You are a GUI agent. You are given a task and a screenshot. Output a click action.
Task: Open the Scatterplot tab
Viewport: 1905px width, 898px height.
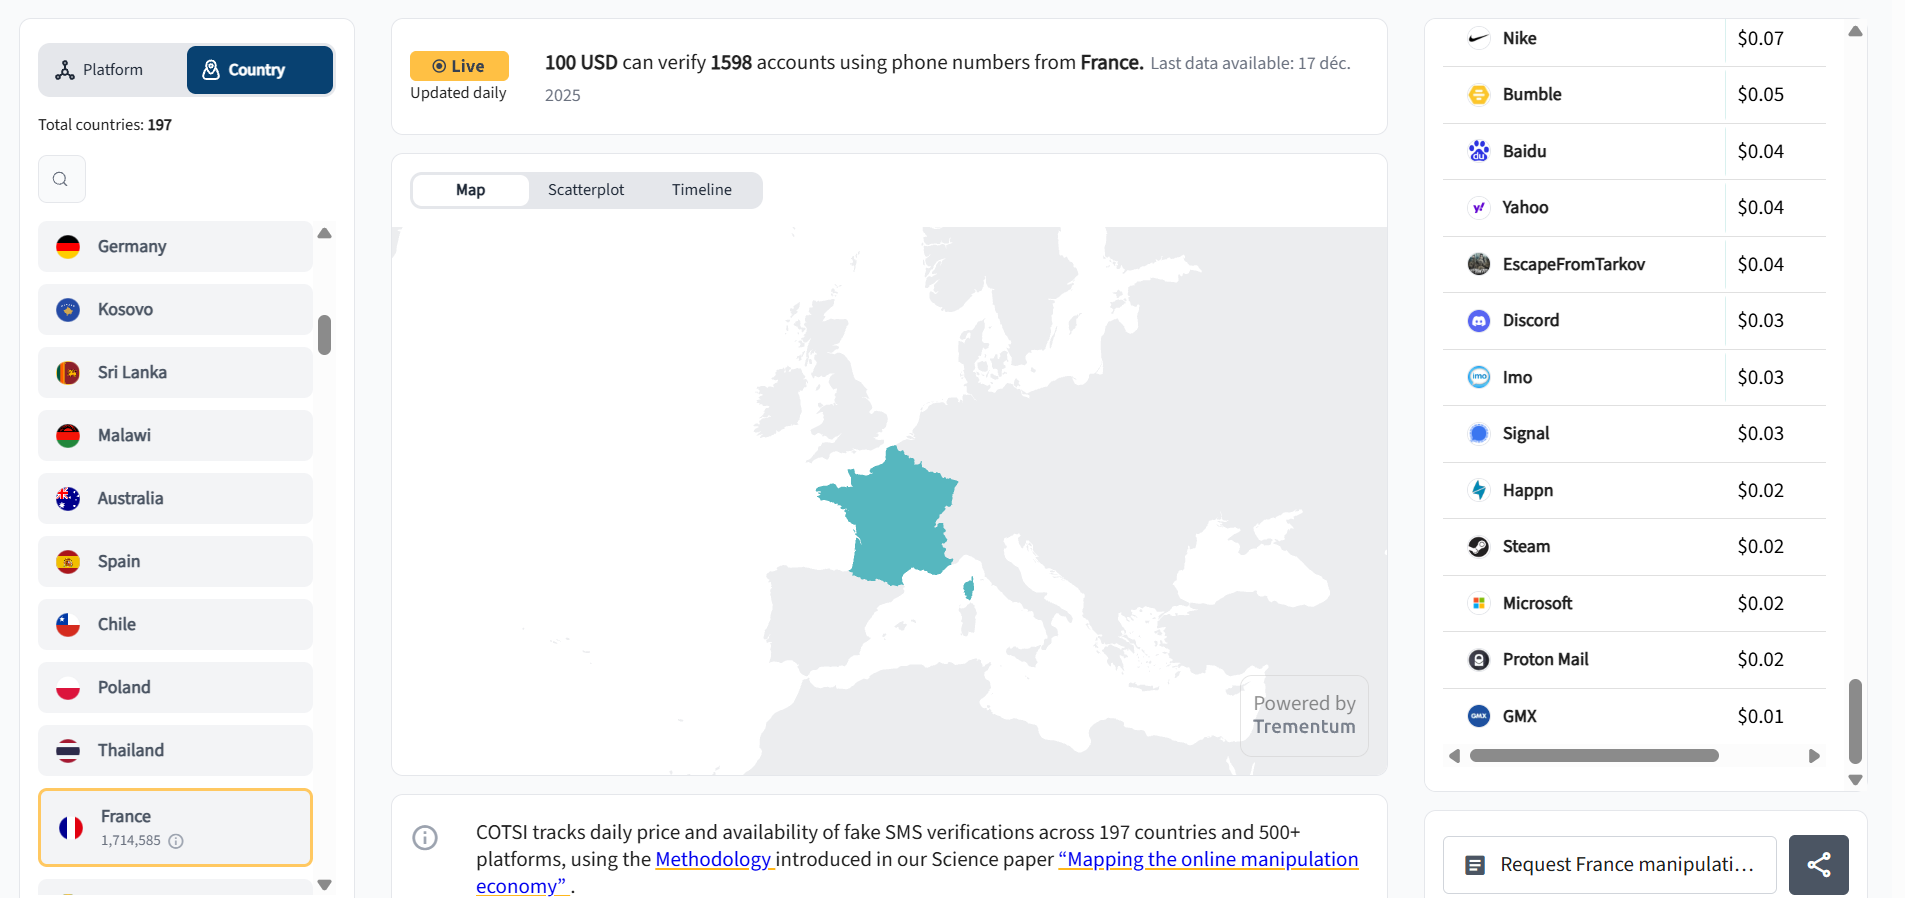tap(586, 190)
